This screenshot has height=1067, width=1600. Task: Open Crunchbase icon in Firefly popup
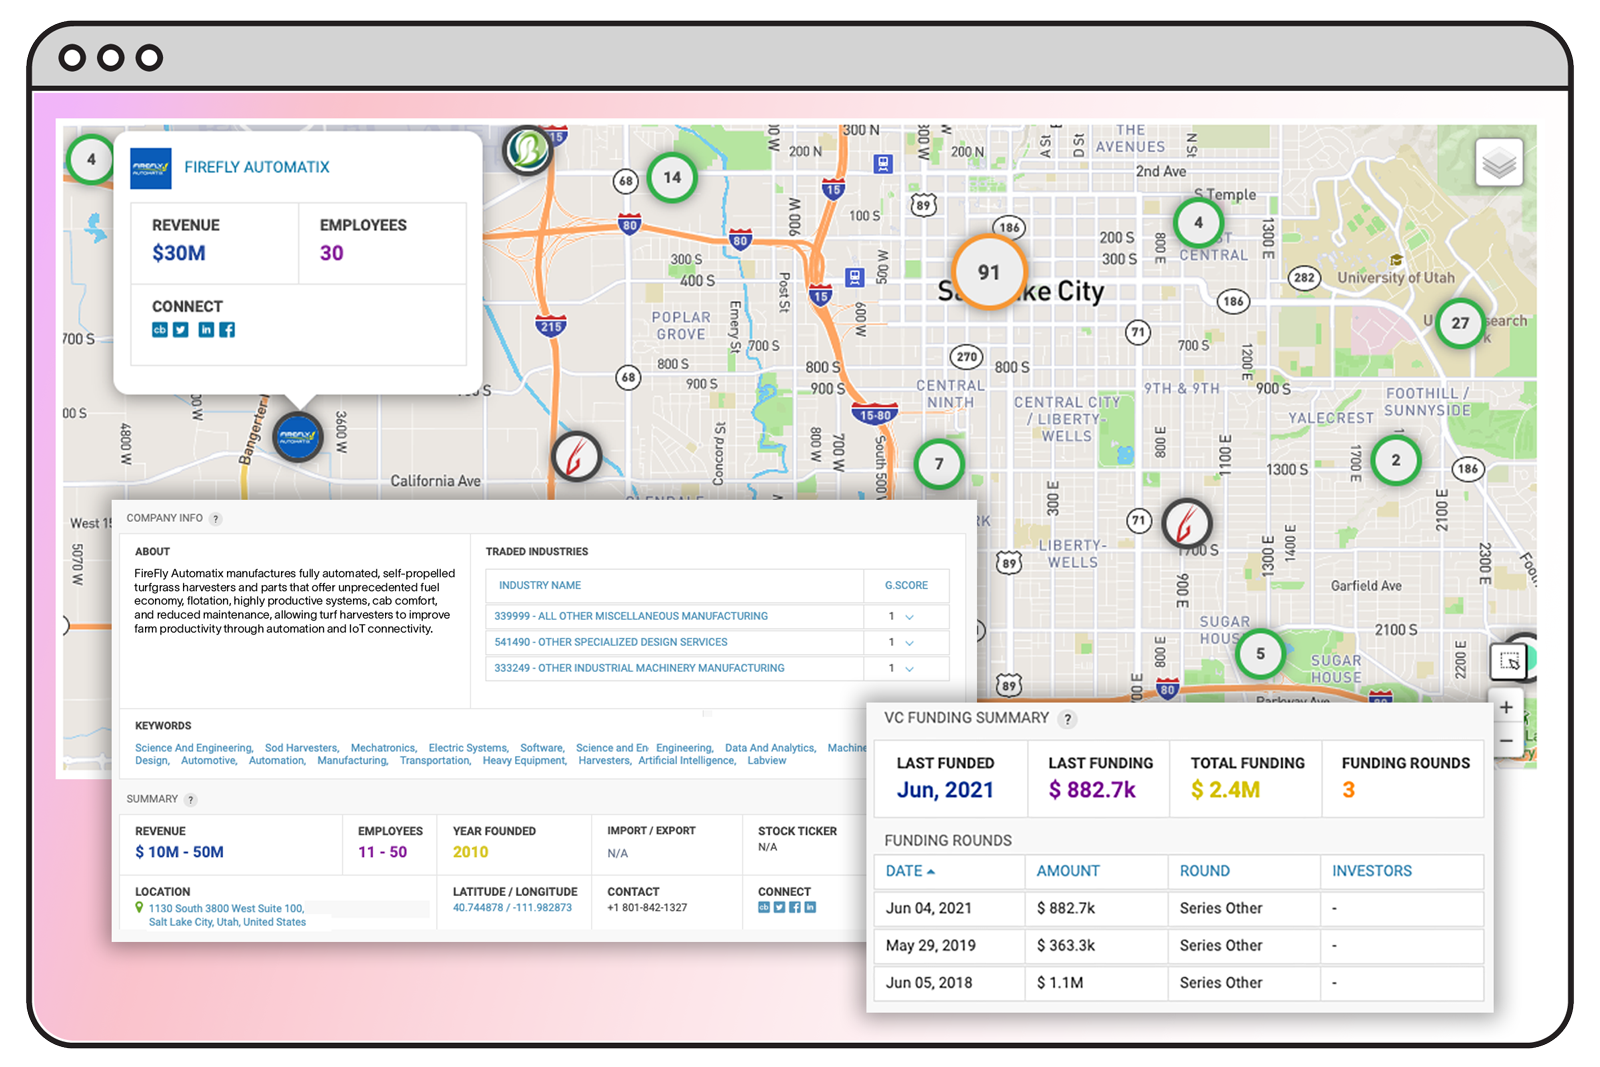(x=159, y=330)
